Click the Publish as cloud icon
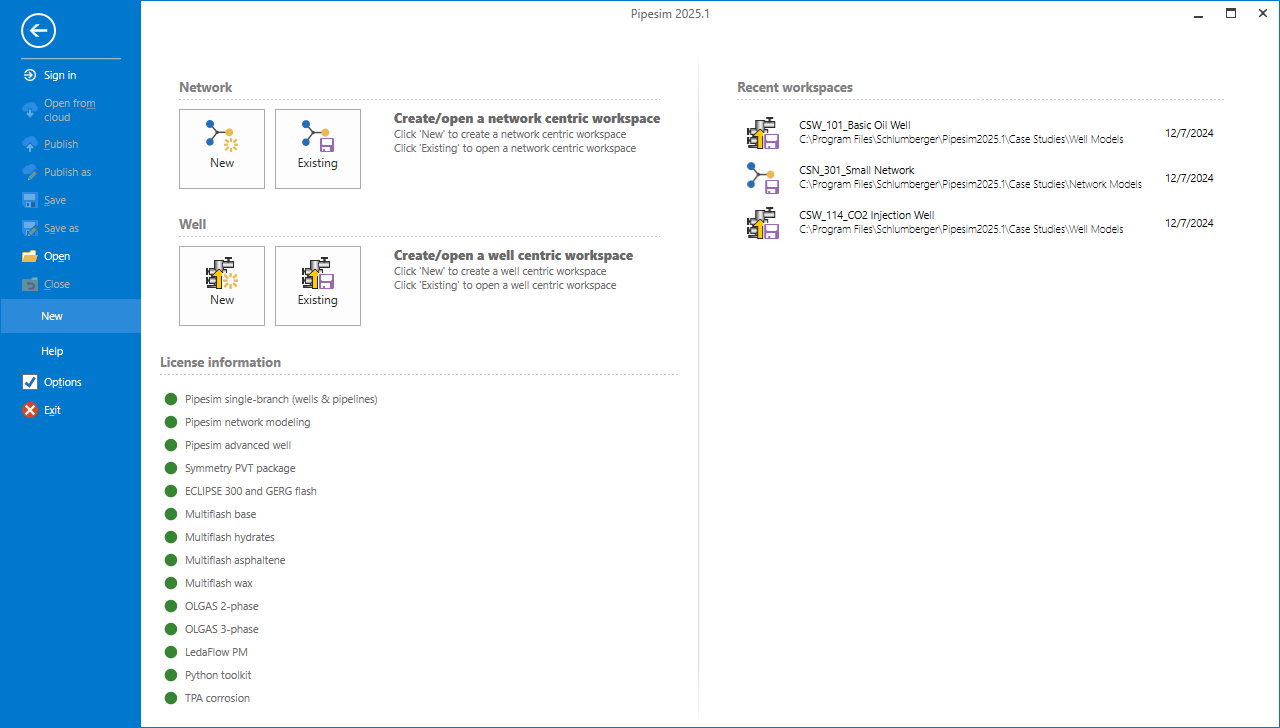This screenshot has width=1280, height=728. tap(30, 172)
